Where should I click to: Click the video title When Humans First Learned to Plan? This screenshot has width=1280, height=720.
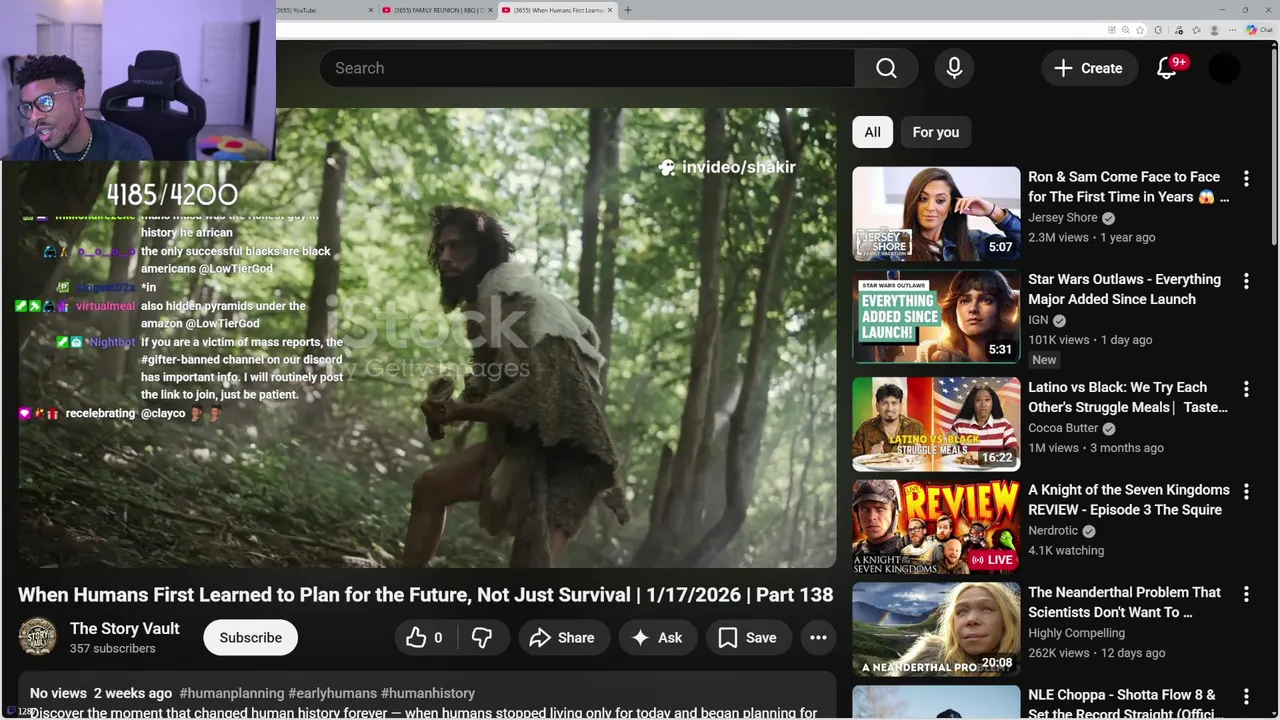(425, 595)
